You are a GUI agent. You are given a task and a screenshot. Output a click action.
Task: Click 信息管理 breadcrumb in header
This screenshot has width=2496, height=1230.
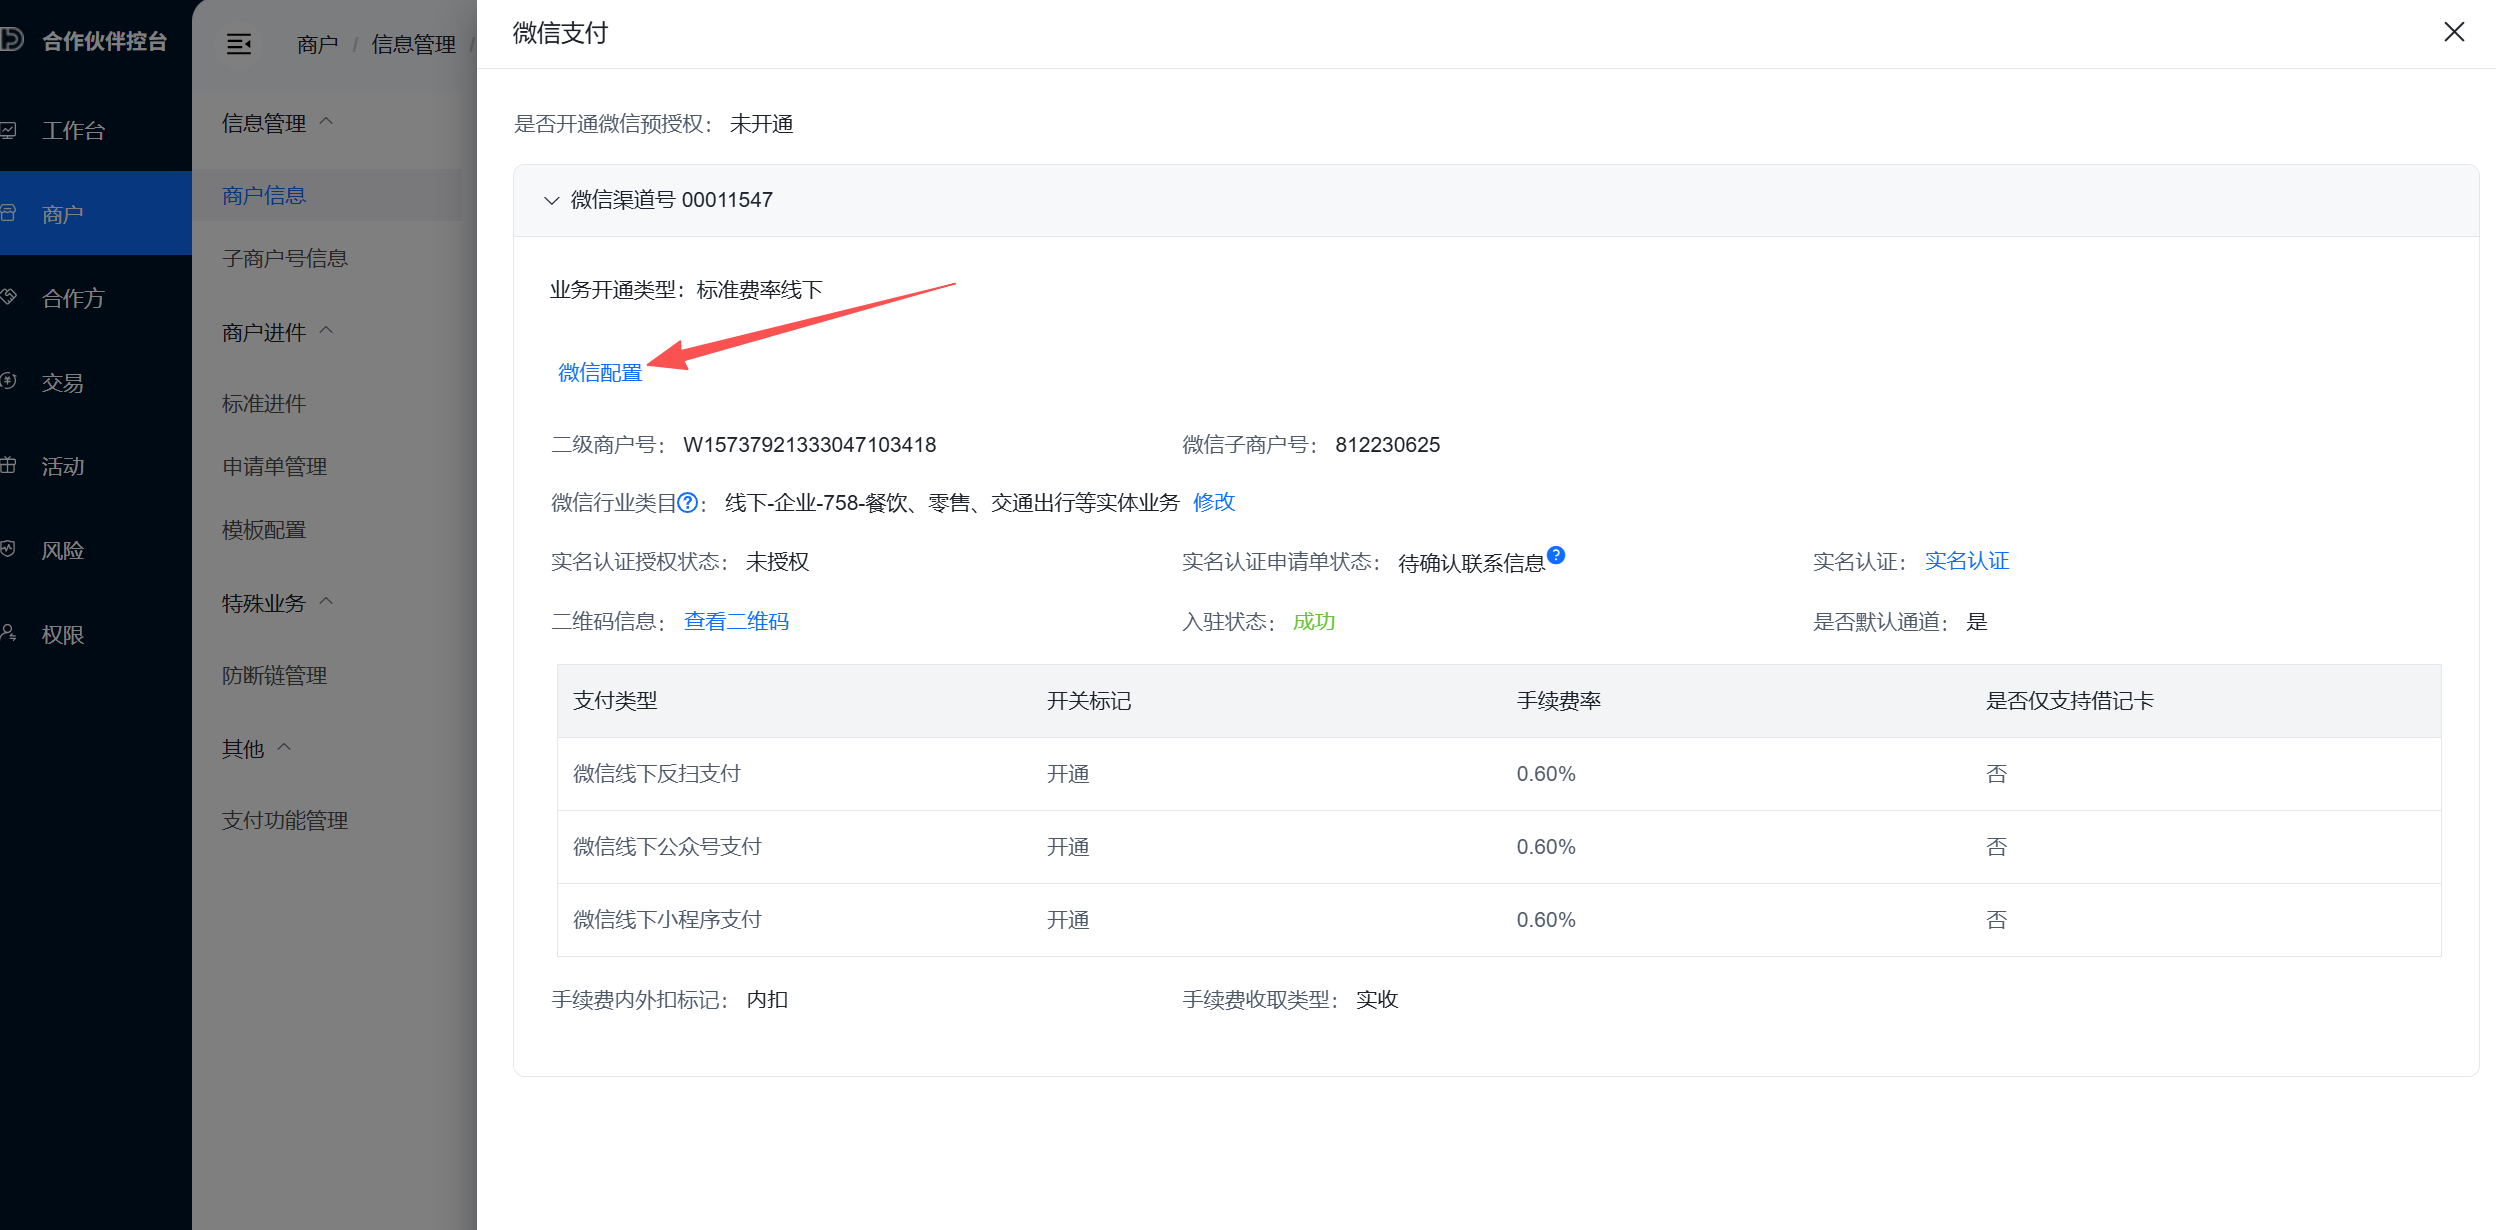[414, 44]
